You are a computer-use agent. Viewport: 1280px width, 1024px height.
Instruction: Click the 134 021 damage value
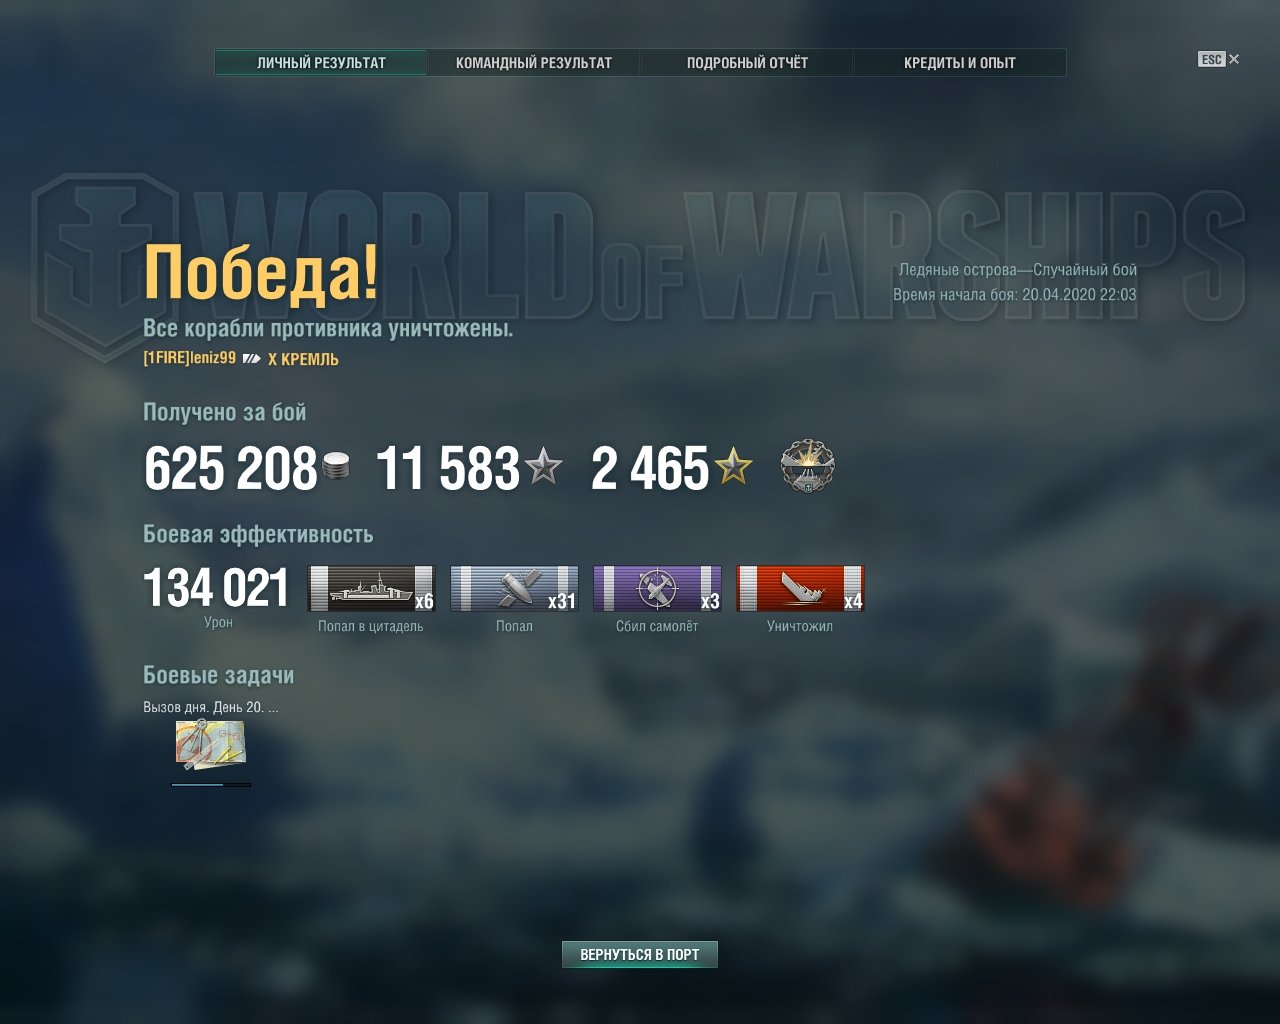(x=217, y=588)
